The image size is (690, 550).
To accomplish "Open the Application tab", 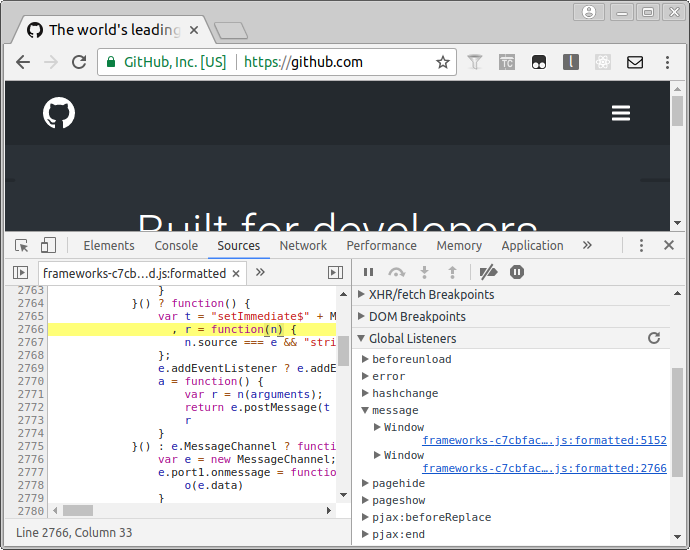I will pos(532,246).
